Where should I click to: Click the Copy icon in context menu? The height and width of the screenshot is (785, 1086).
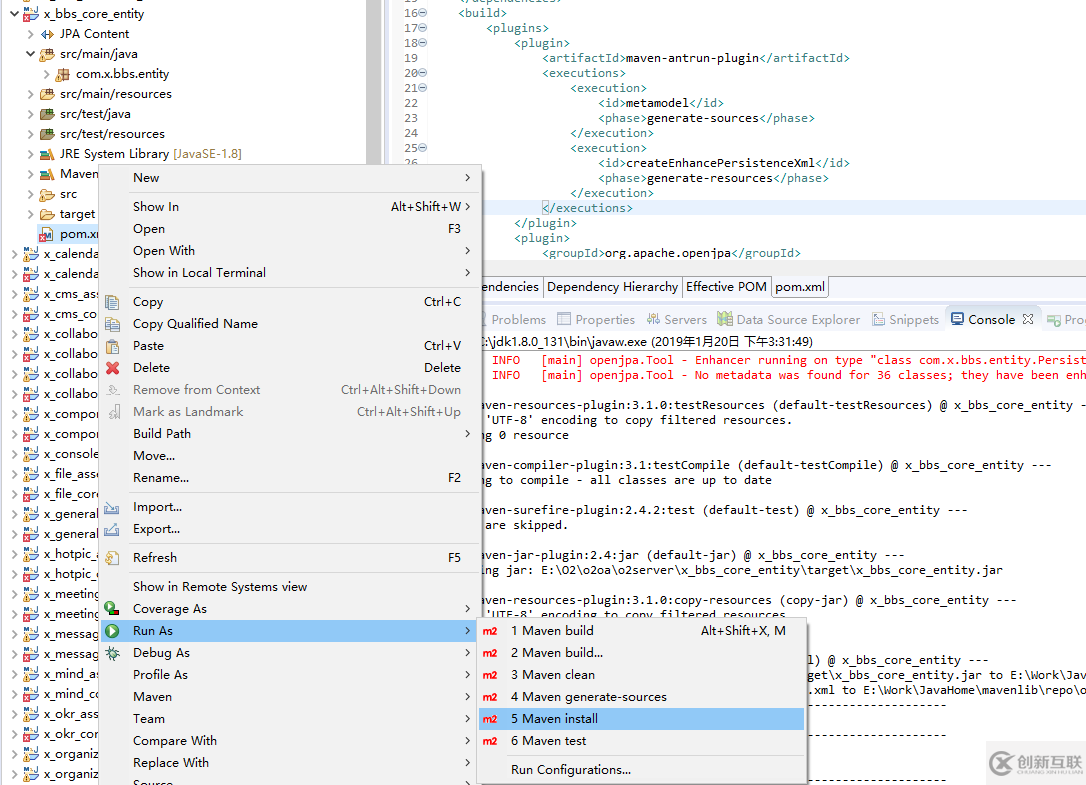coord(112,302)
